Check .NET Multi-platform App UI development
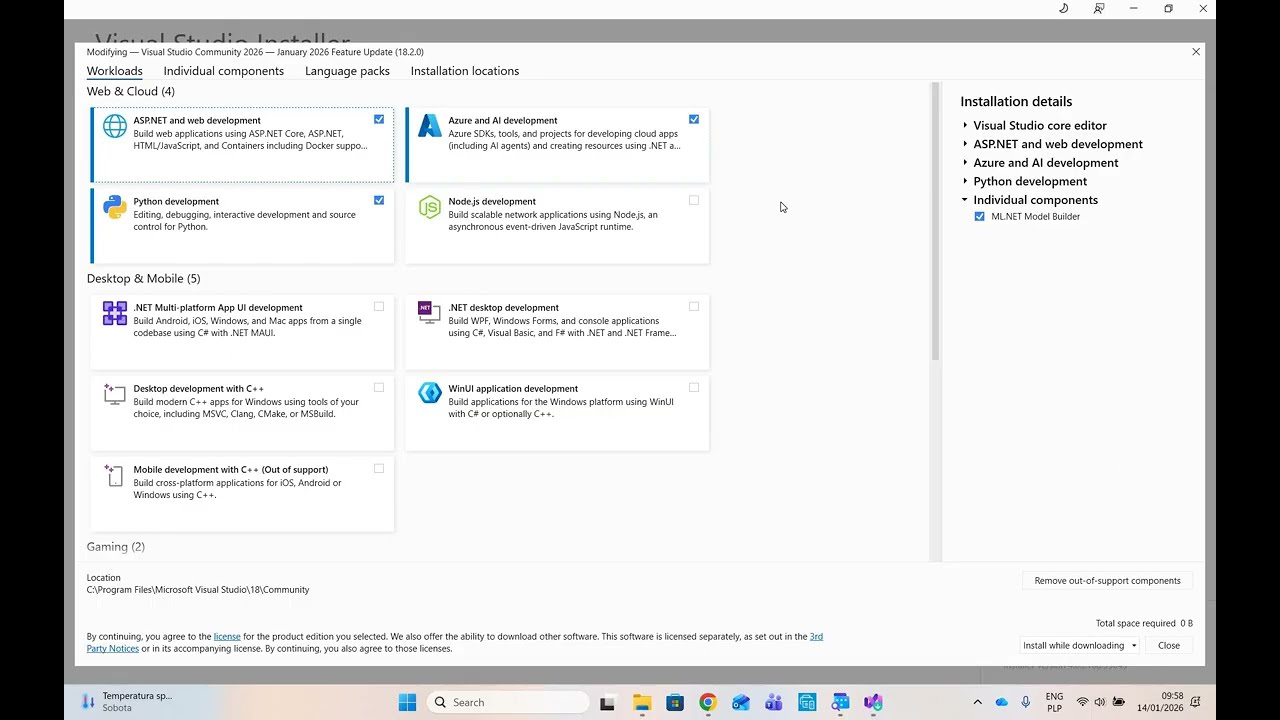Image resolution: width=1280 pixels, height=720 pixels. pyautogui.click(x=379, y=306)
